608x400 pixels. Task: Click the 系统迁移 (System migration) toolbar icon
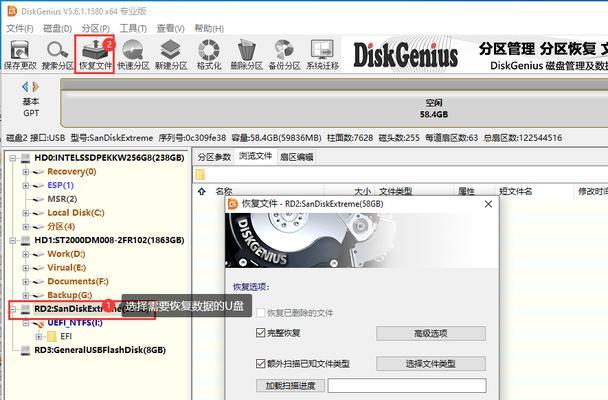(x=322, y=50)
